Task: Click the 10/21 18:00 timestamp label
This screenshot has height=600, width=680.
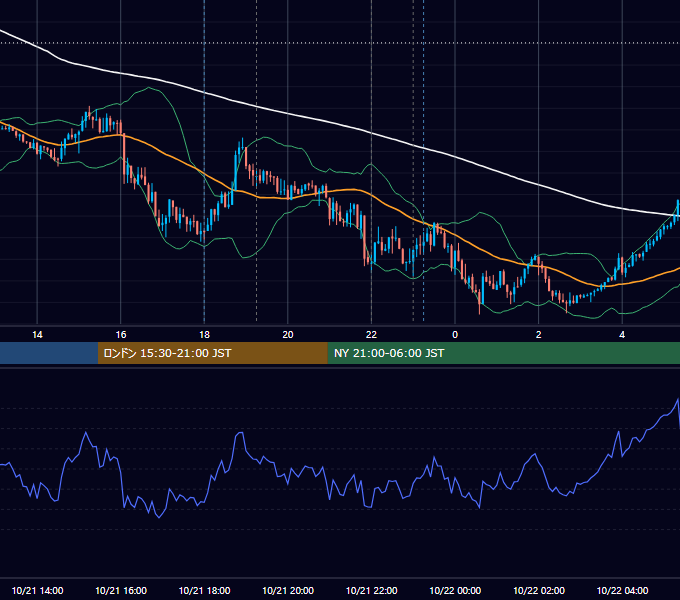Action: 204,590
